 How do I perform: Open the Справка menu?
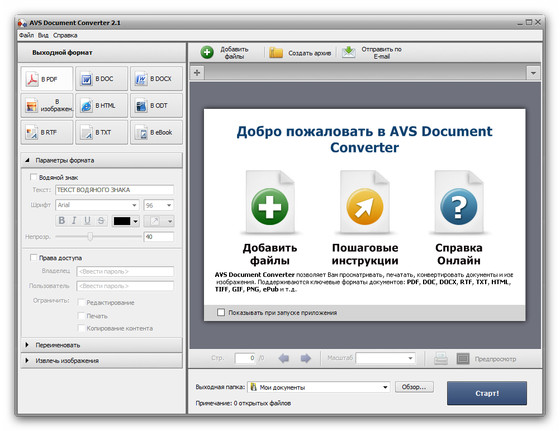(x=65, y=35)
